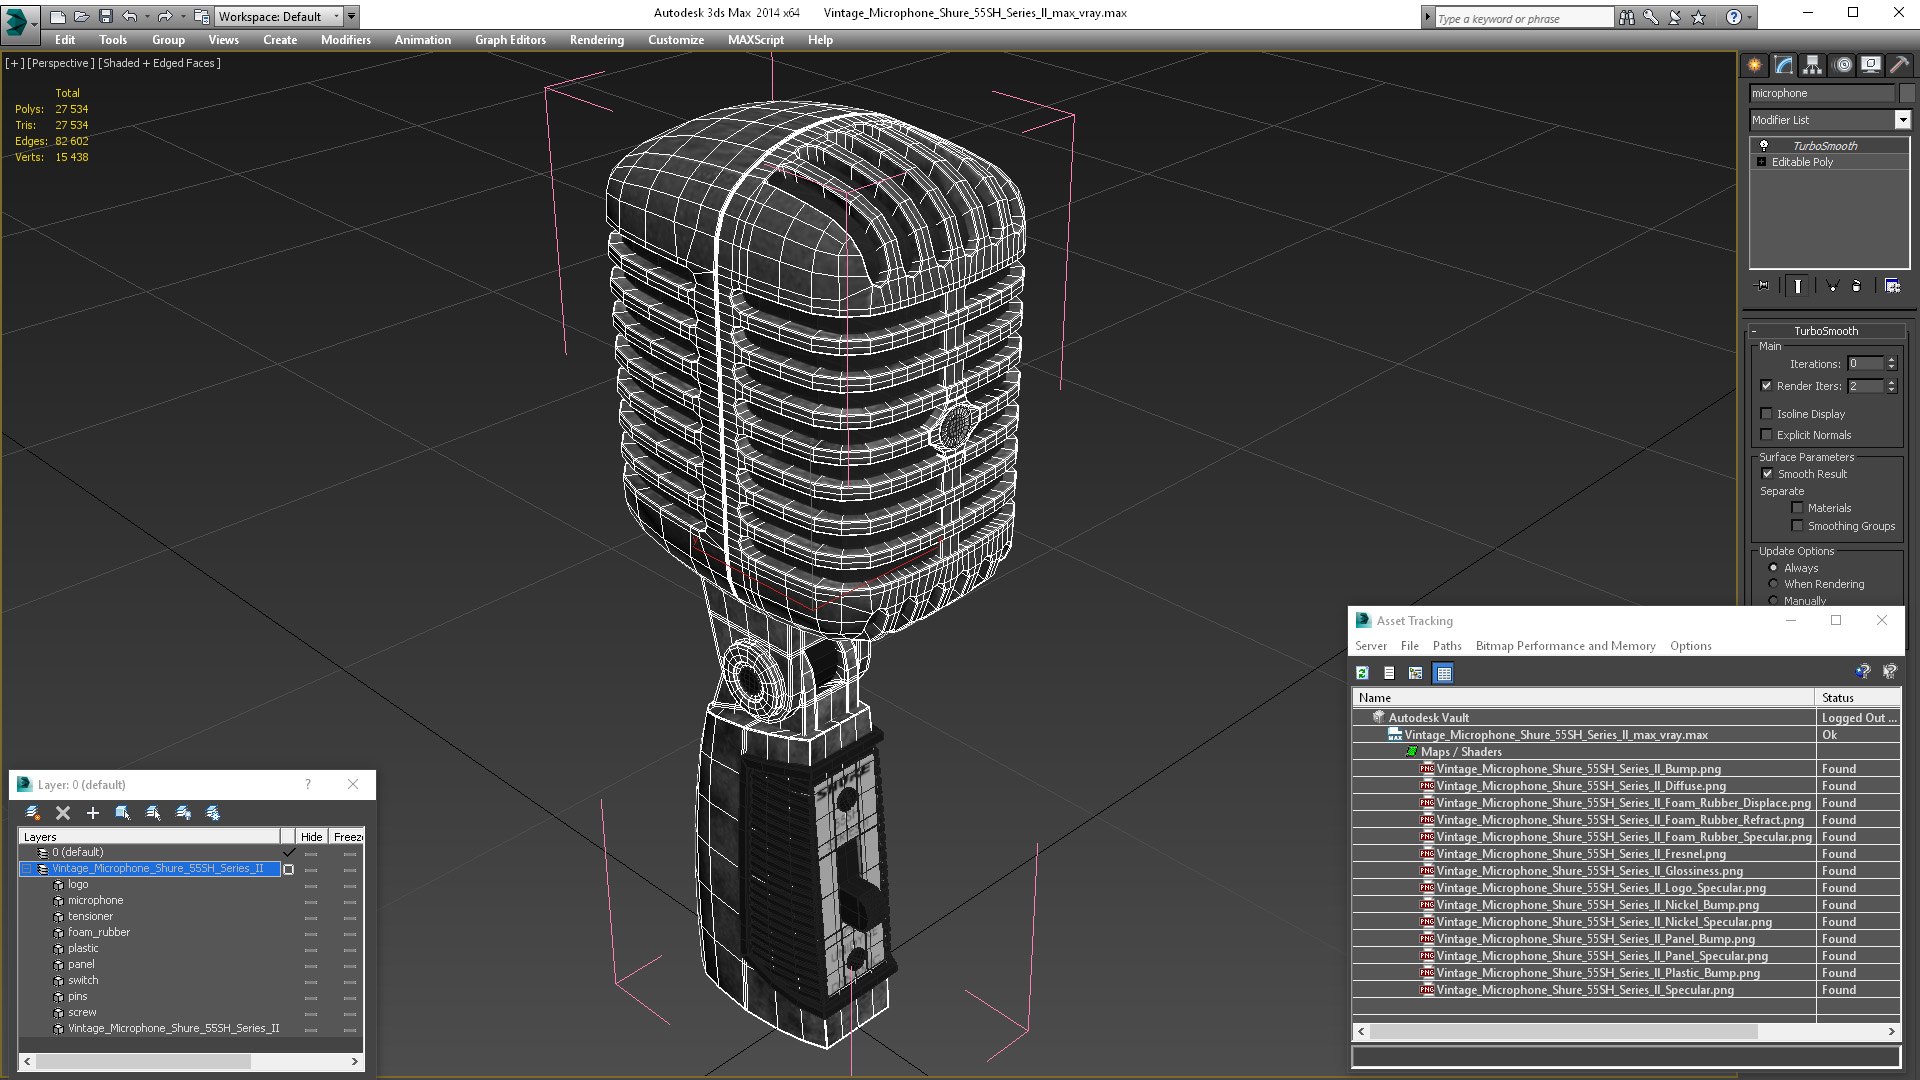Screen dimensions: 1920x1080
Task: Switch to the Utilities hammer tab
Action: pos(1899,65)
